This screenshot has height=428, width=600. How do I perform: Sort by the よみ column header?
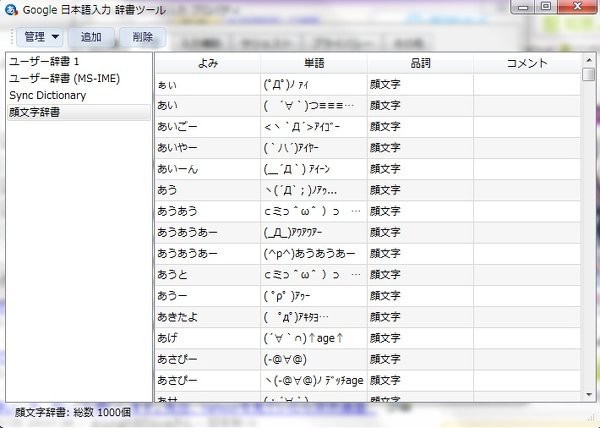click(207, 63)
